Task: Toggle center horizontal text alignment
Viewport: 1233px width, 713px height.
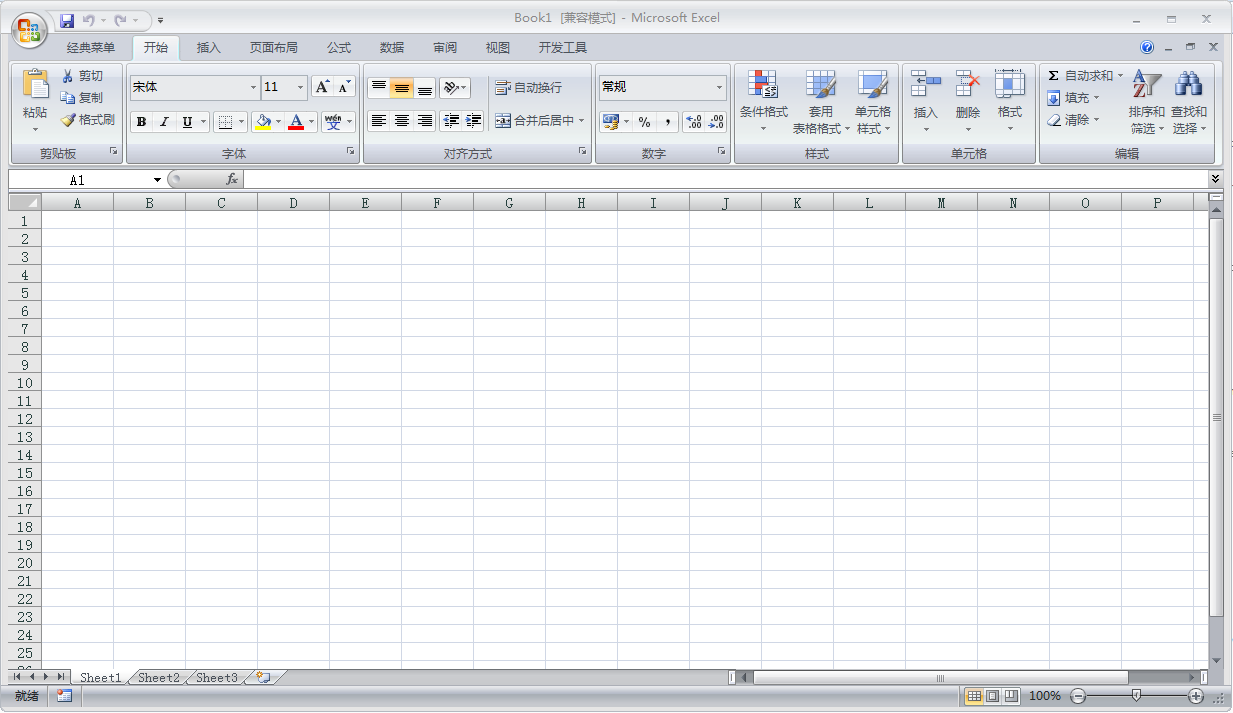Action: click(x=402, y=121)
